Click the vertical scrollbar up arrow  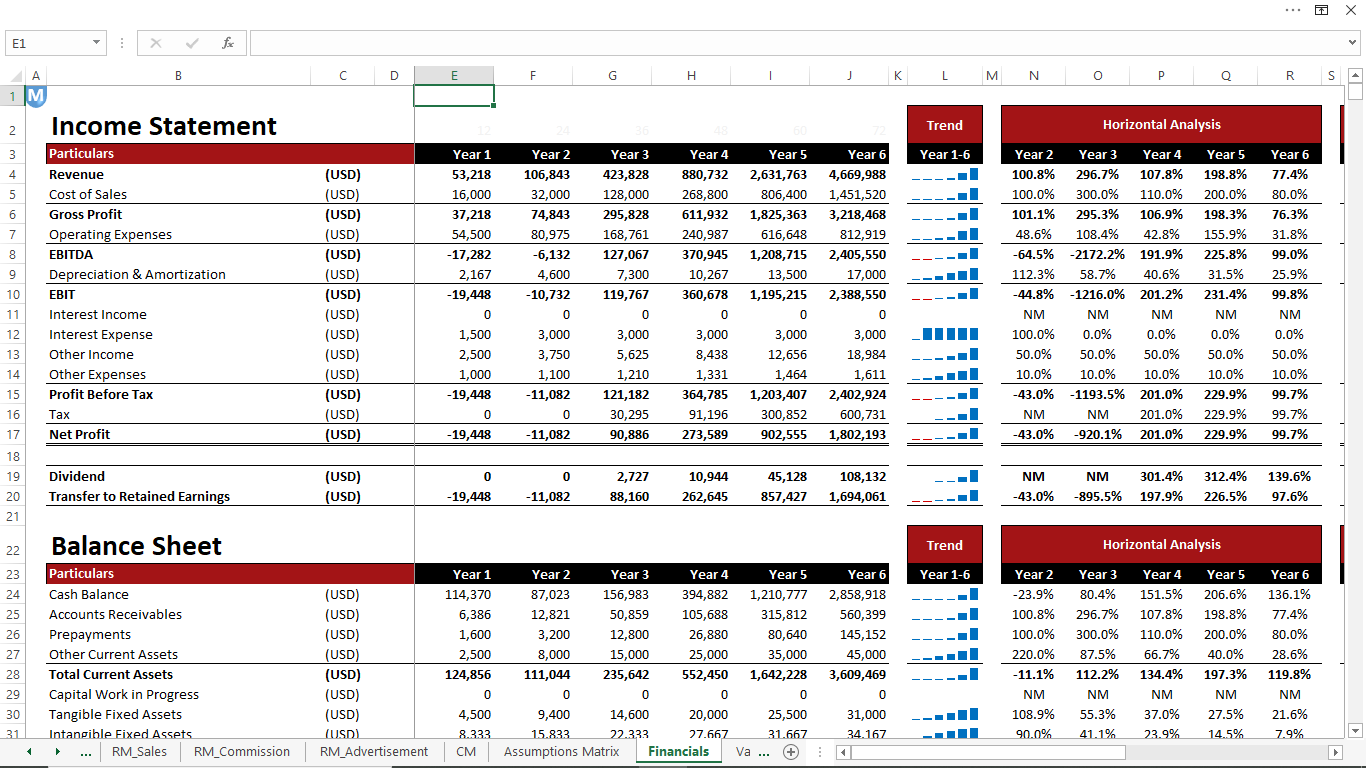point(1355,75)
